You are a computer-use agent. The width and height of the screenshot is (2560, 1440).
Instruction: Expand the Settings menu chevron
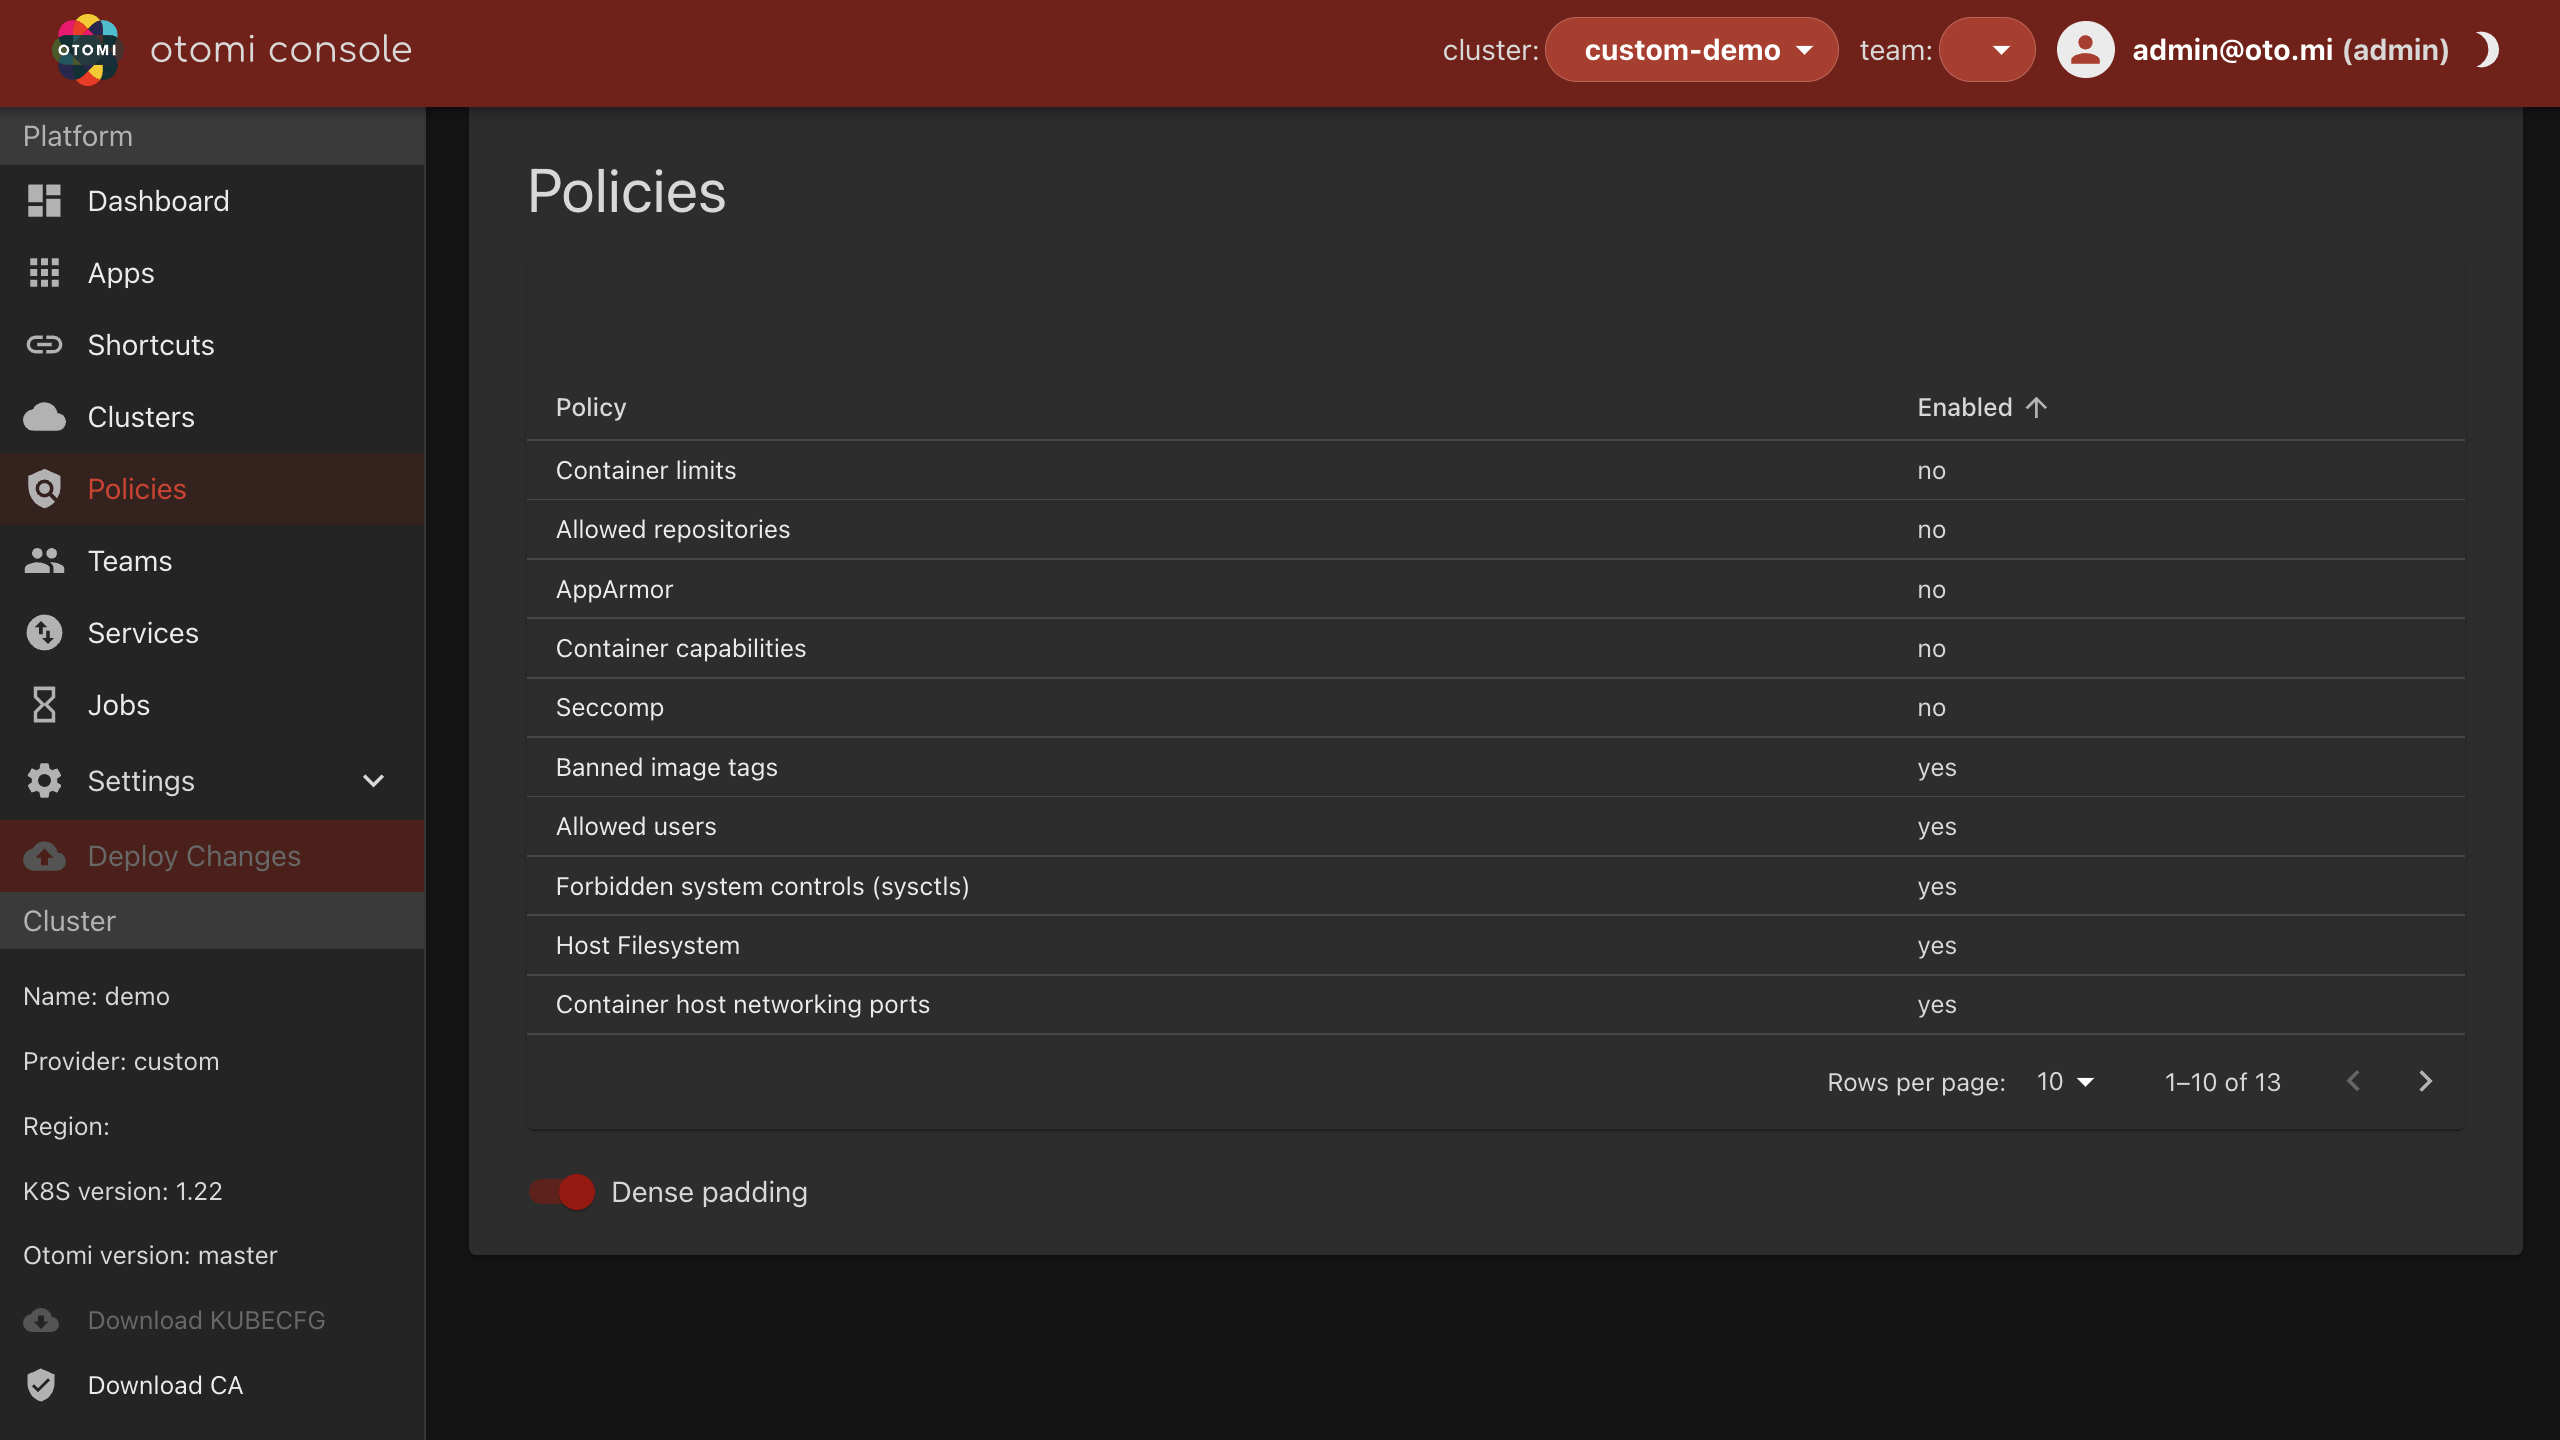pos(373,781)
